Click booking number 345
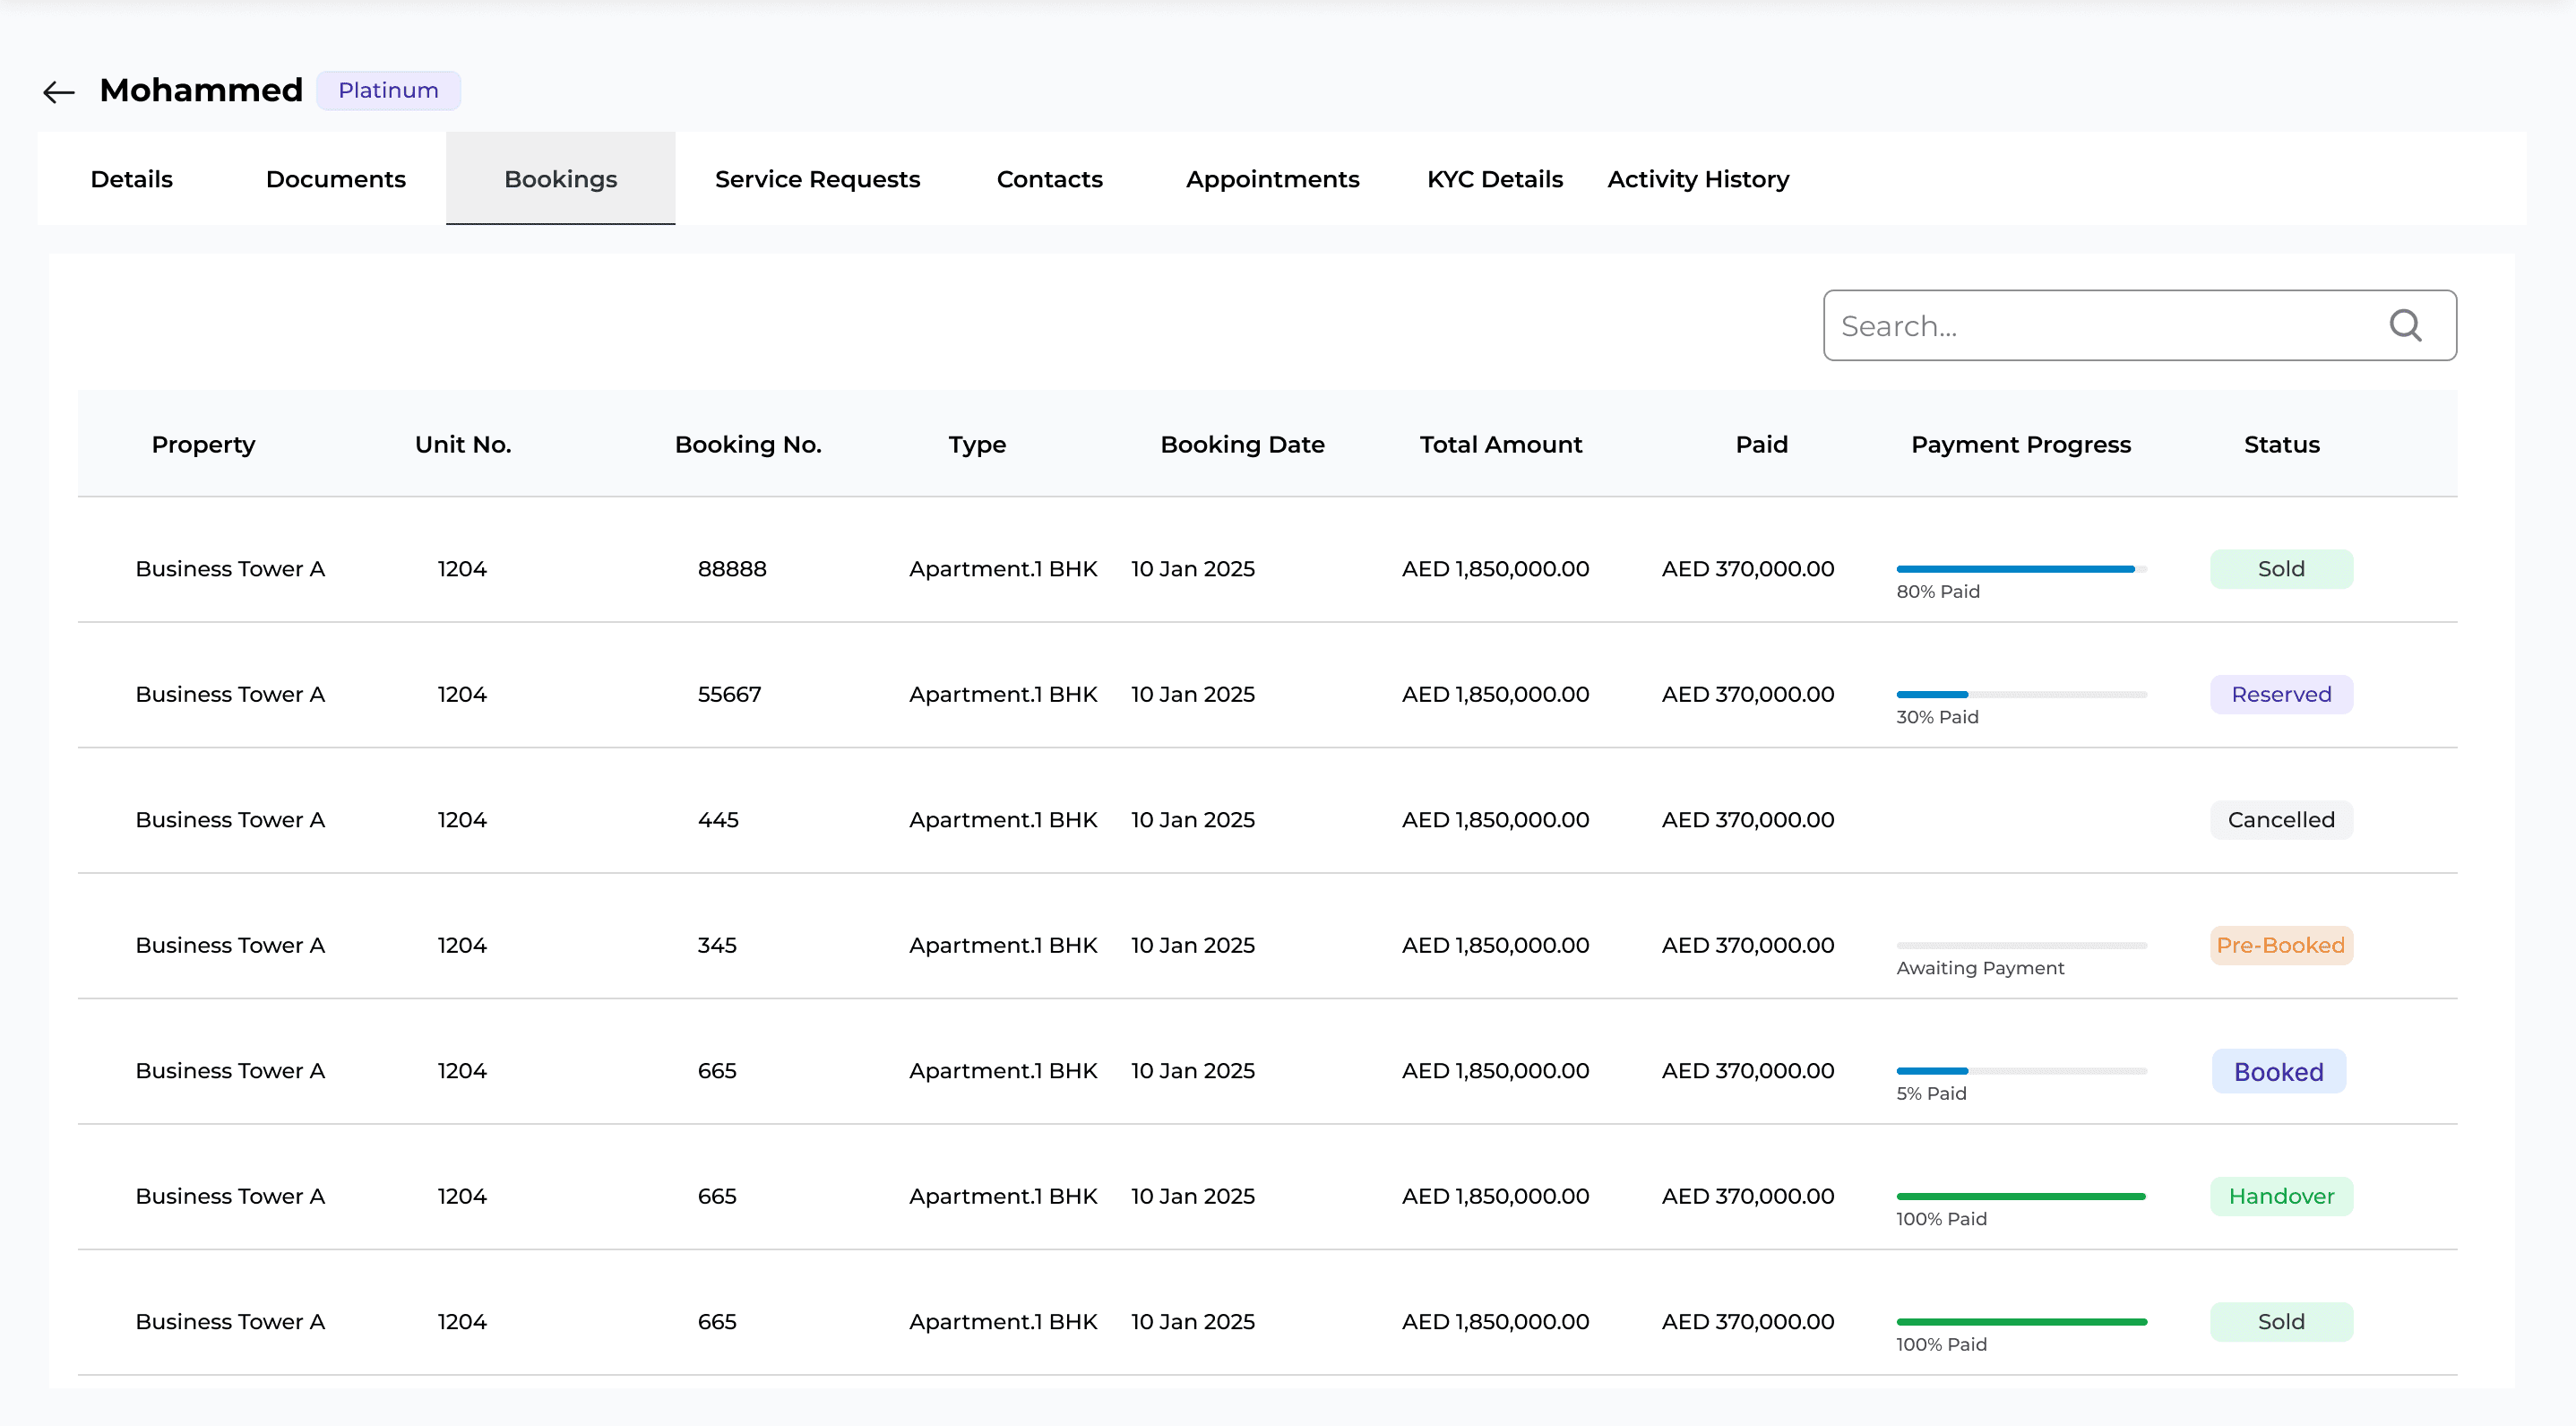 point(717,945)
